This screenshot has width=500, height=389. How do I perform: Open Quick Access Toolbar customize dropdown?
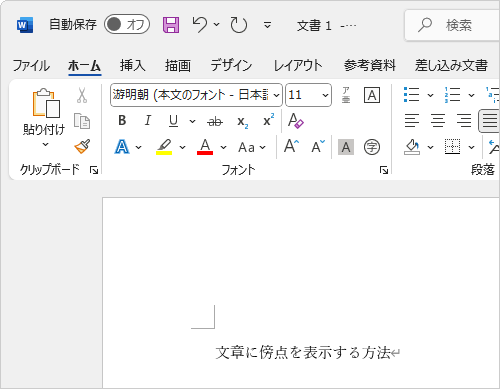click(267, 25)
